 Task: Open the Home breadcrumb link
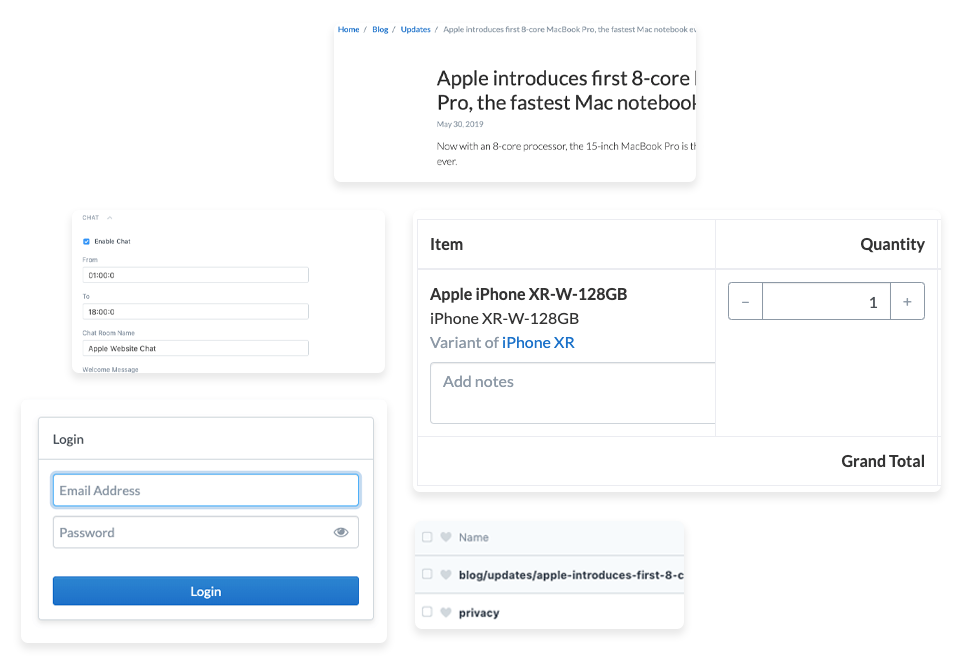point(348,30)
